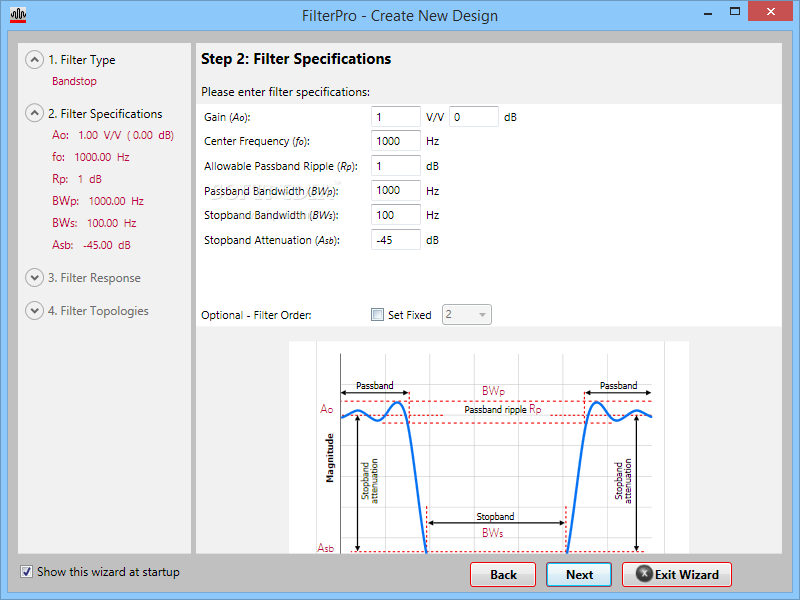This screenshot has height=600, width=800.
Task: Click the 3. Filter Response heading
Action: [94, 278]
